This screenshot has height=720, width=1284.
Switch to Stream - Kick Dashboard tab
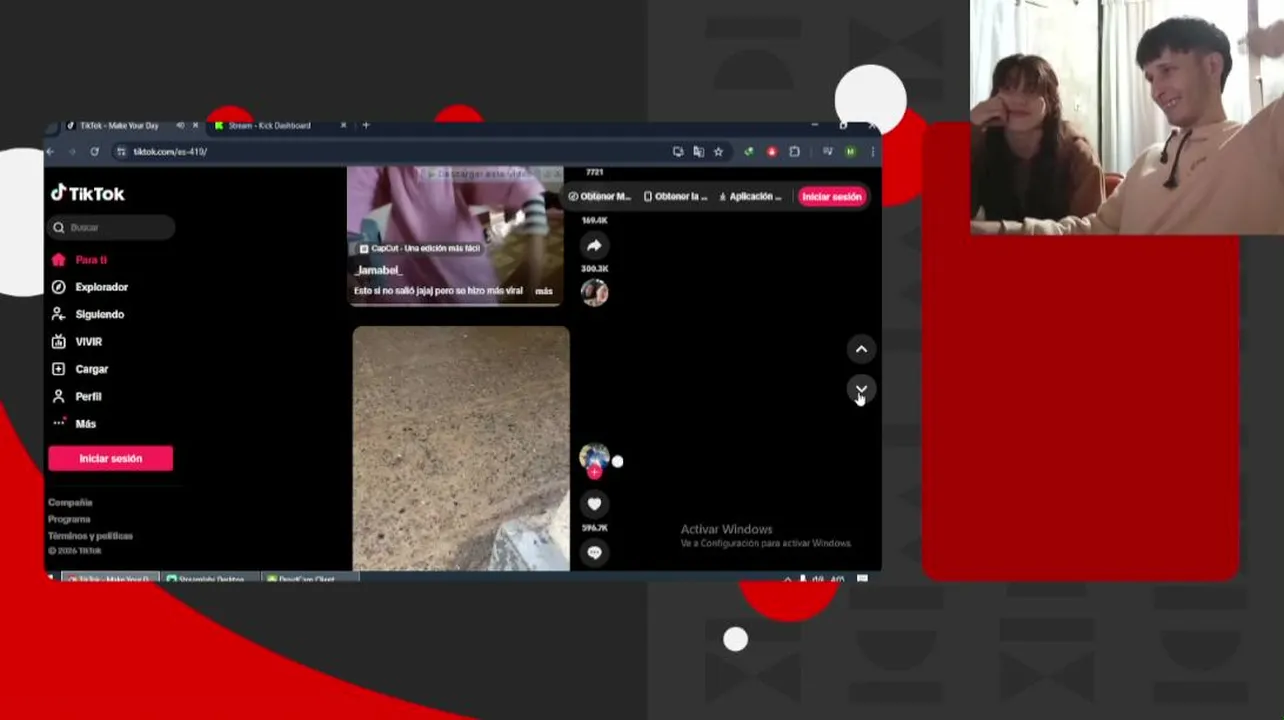[268, 126]
